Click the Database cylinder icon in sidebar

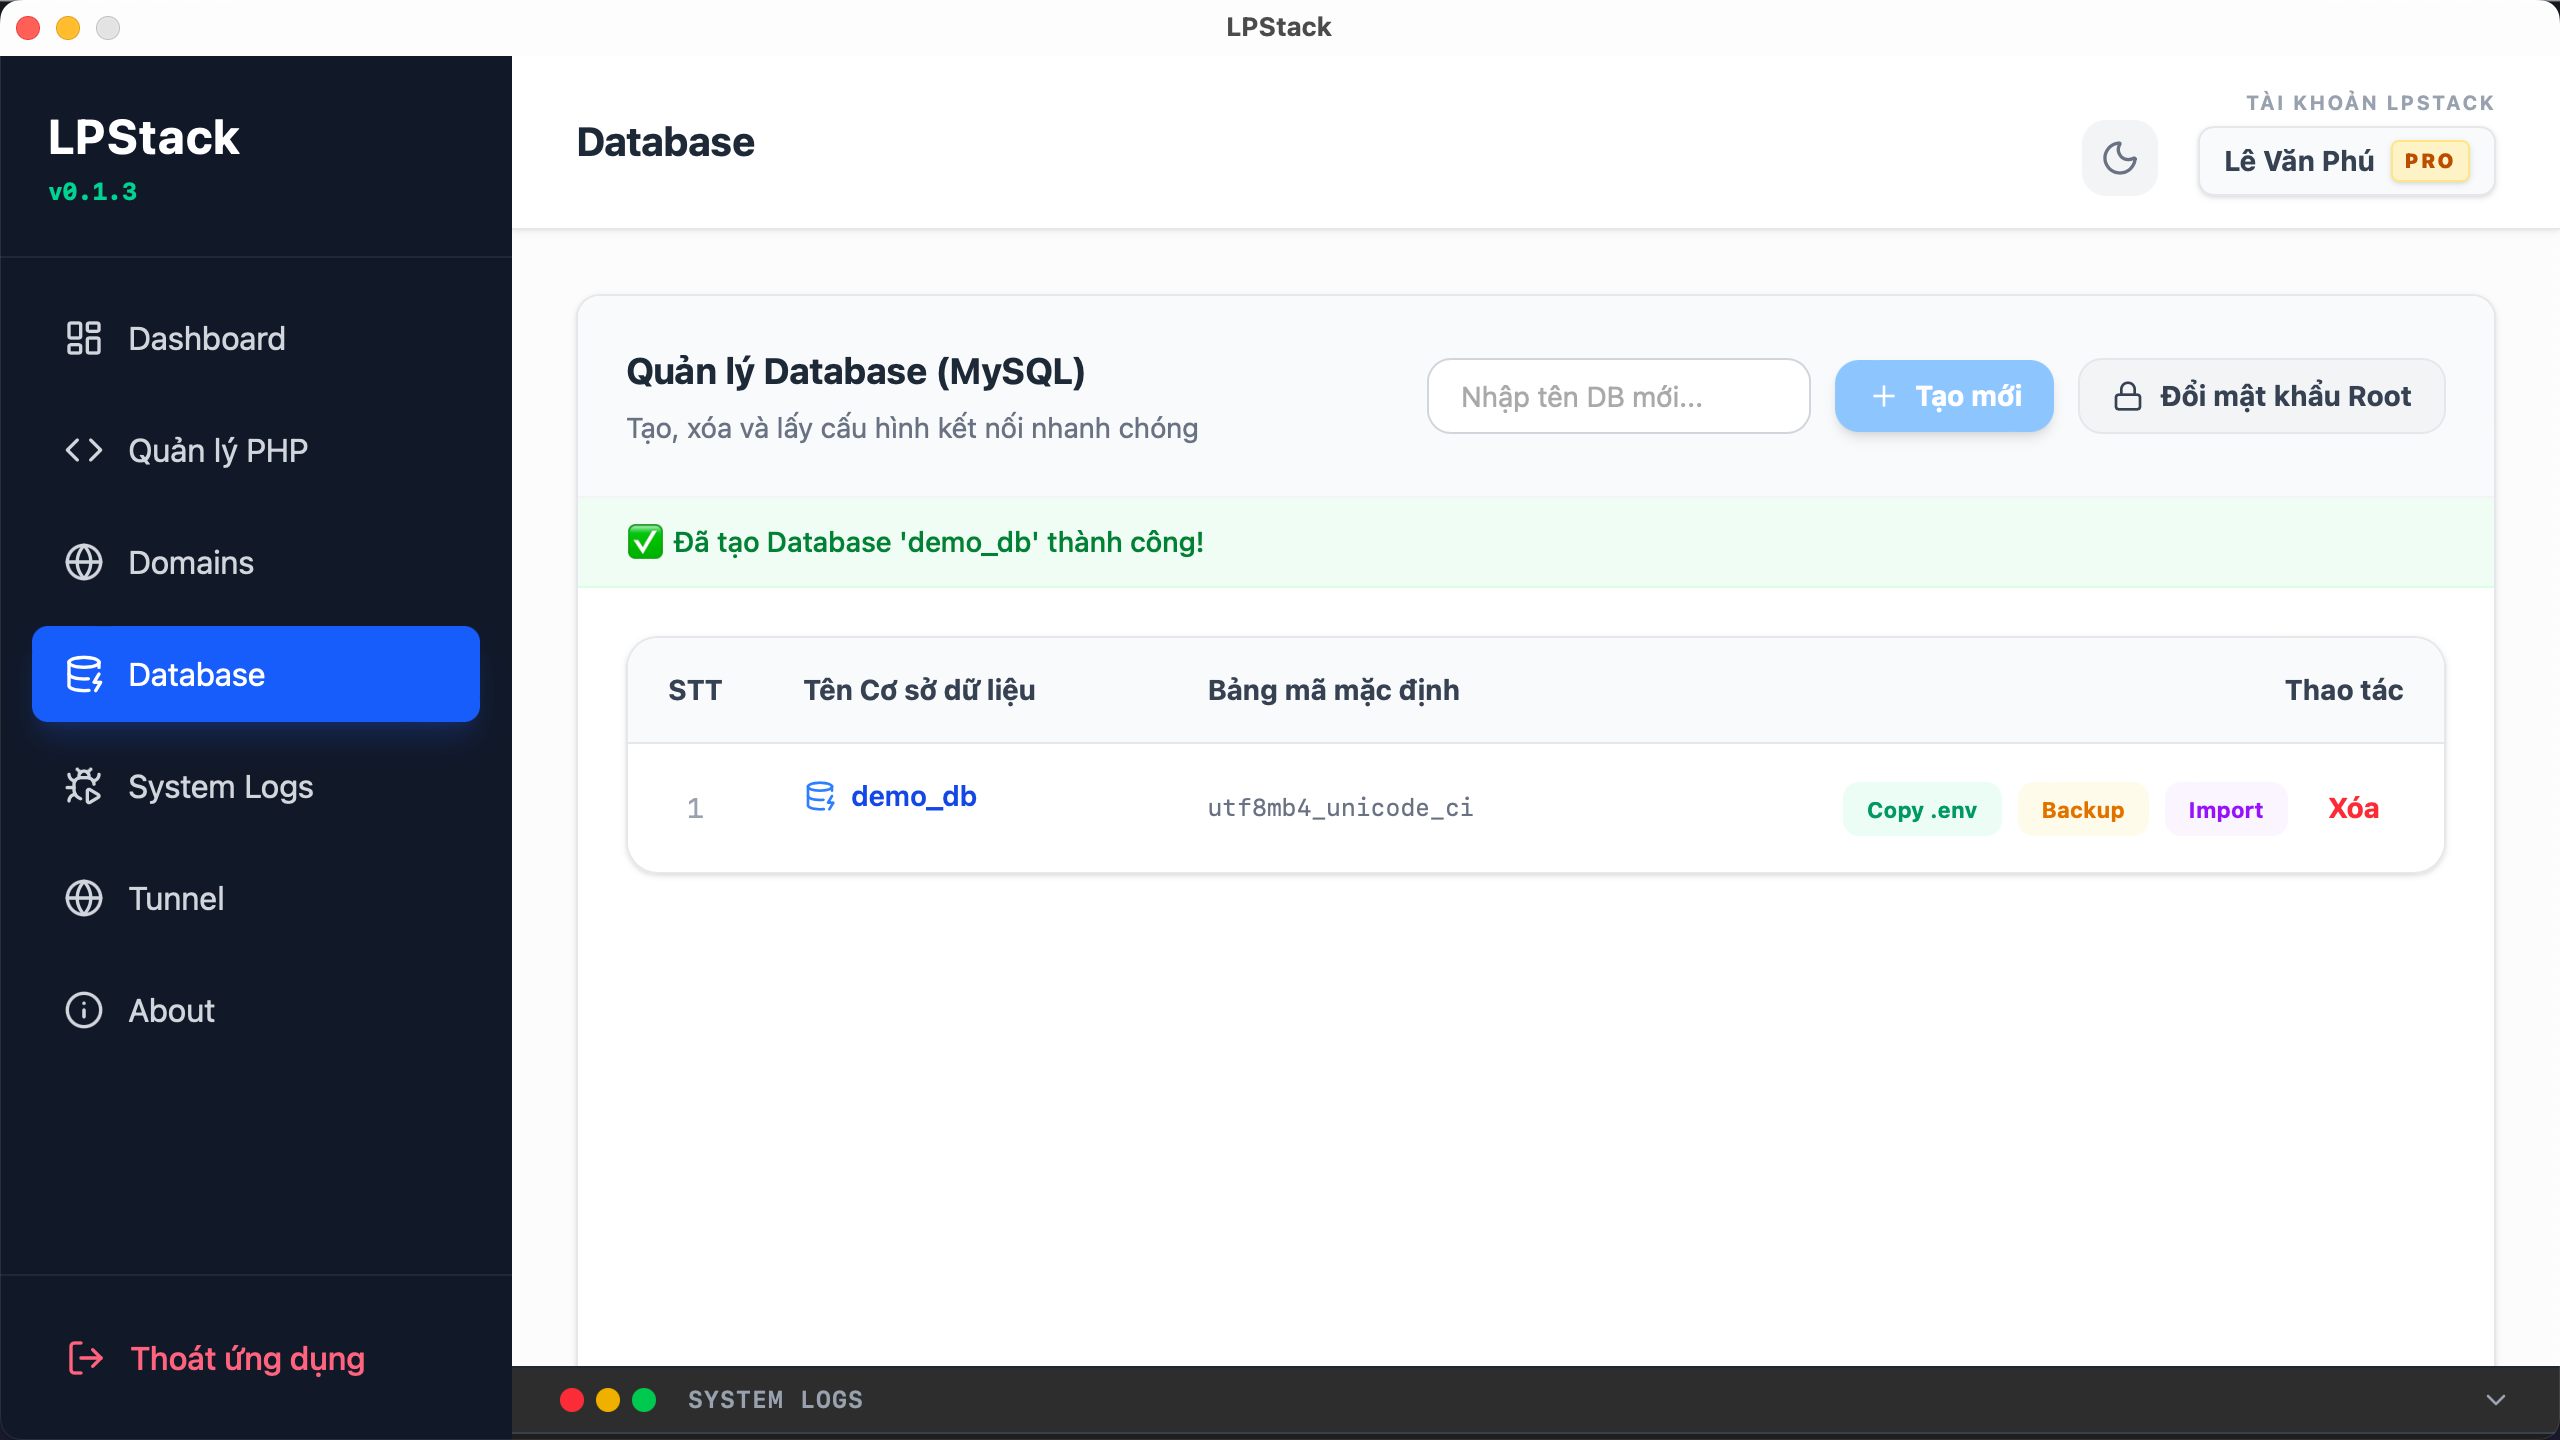click(84, 674)
